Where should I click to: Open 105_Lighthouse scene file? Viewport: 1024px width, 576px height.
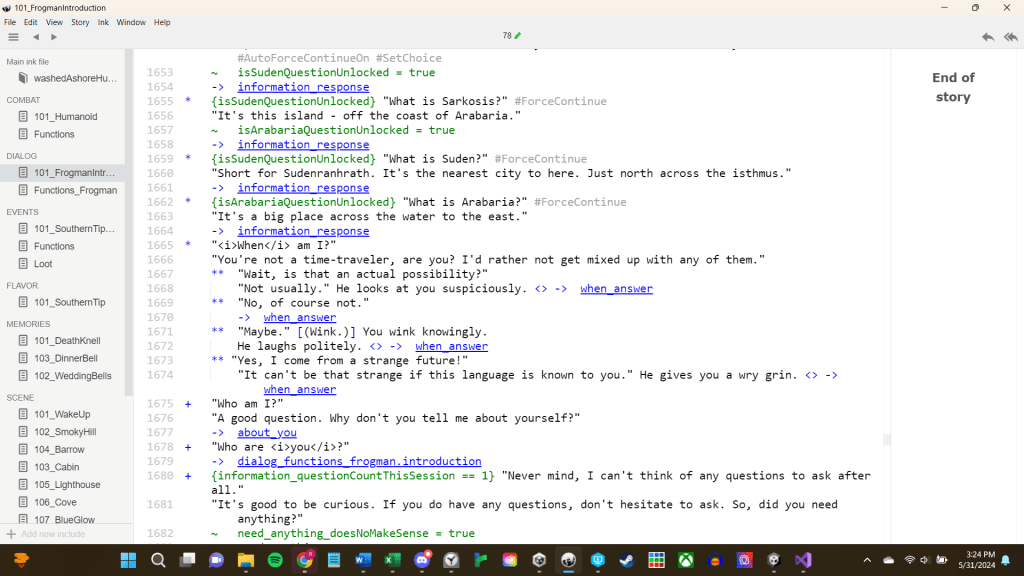(67, 485)
